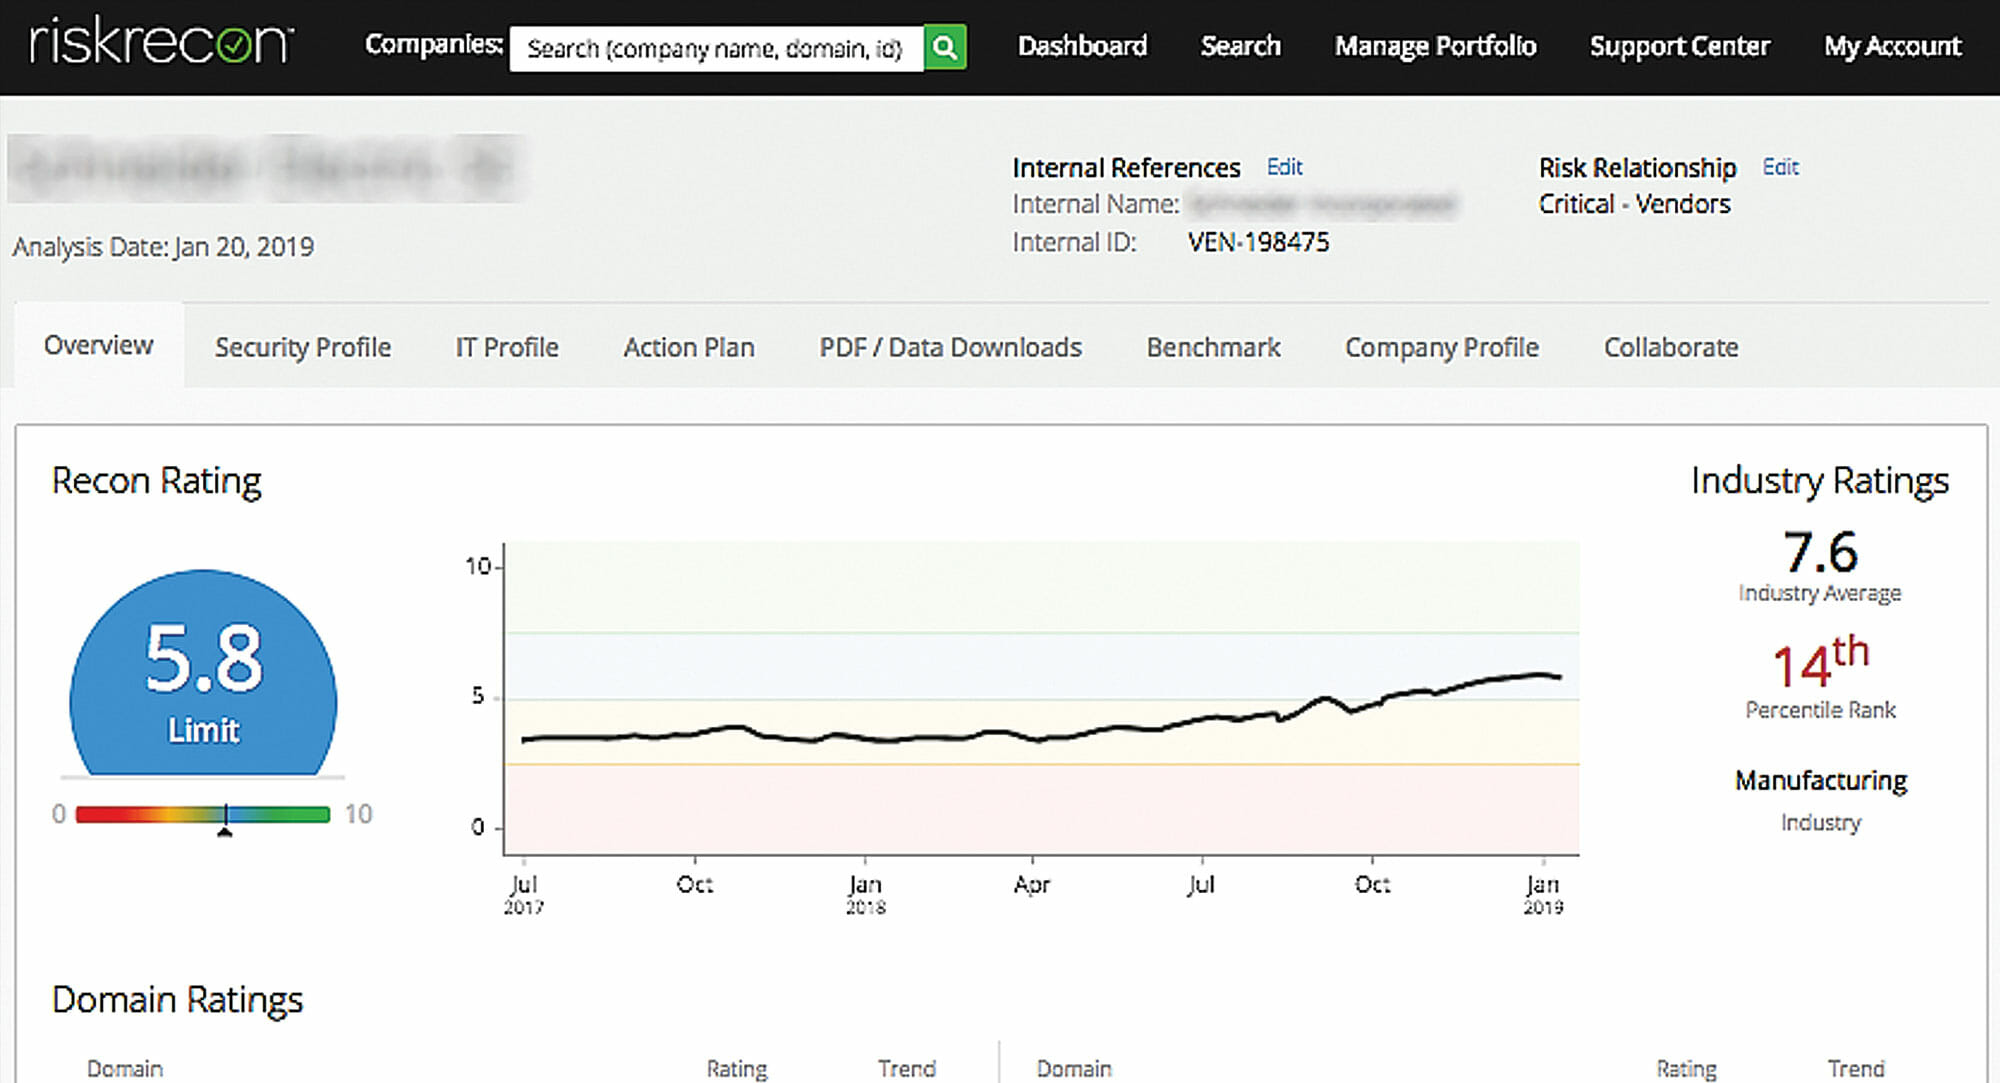This screenshot has width=2000, height=1083.
Task: Click the blue 5.8 Recon Rating gauge
Action: [203, 675]
